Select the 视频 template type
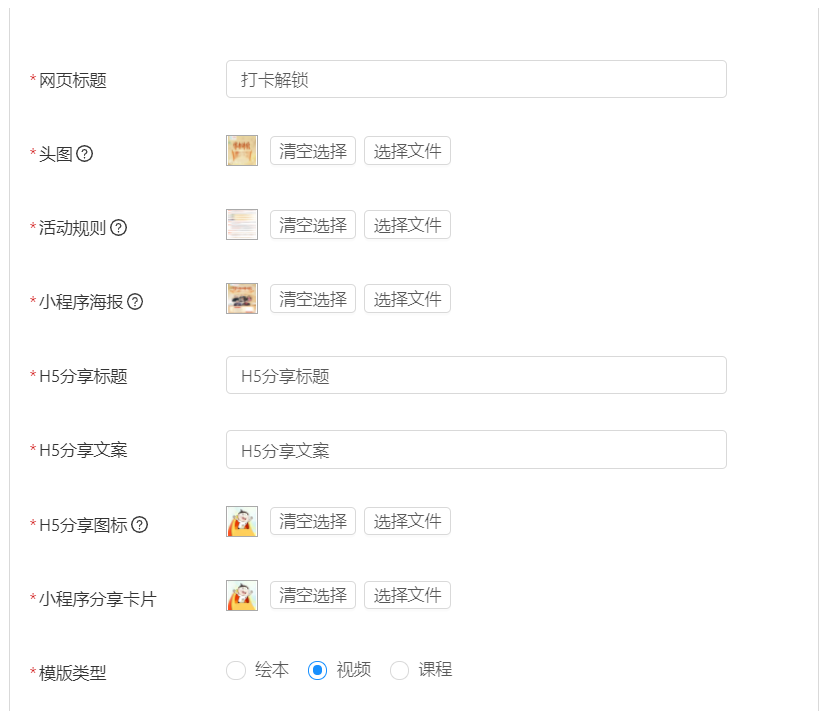 point(318,671)
